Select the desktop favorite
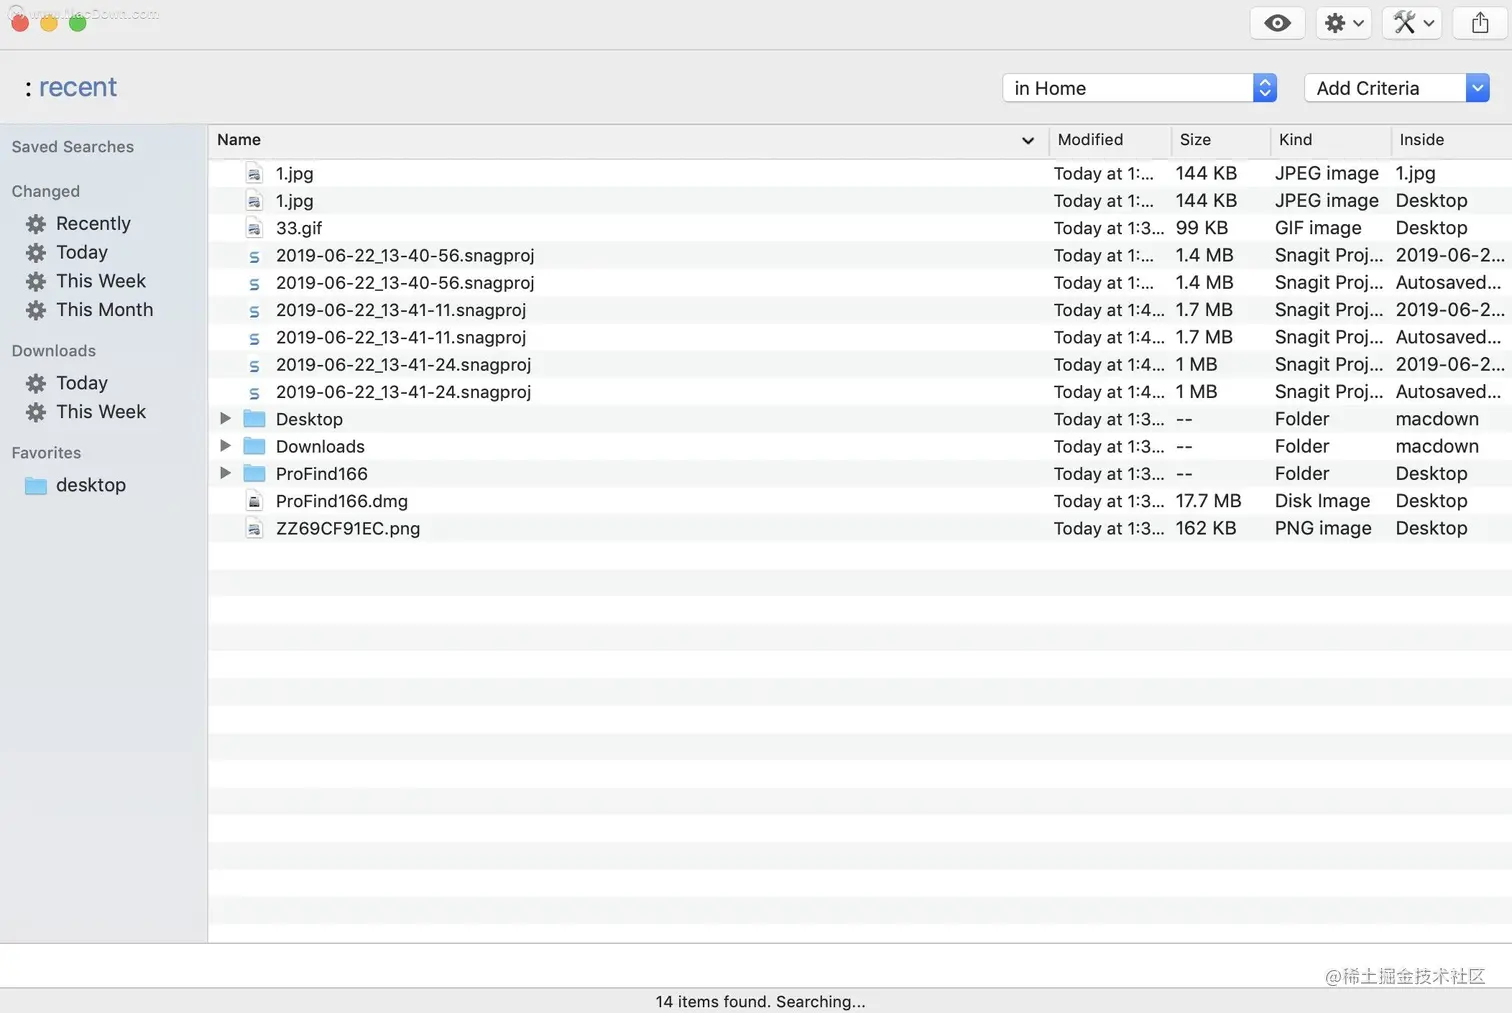This screenshot has width=1512, height=1013. click(x=91, y=485)
